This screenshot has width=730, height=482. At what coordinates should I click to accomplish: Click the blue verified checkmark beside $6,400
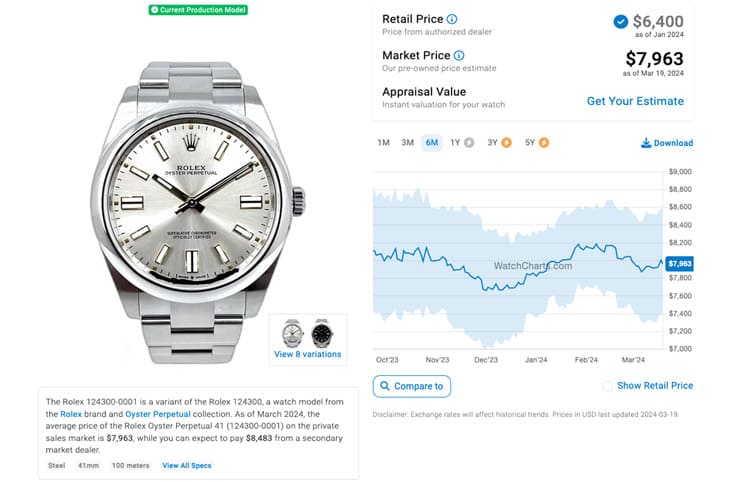(x=621, y=21)
